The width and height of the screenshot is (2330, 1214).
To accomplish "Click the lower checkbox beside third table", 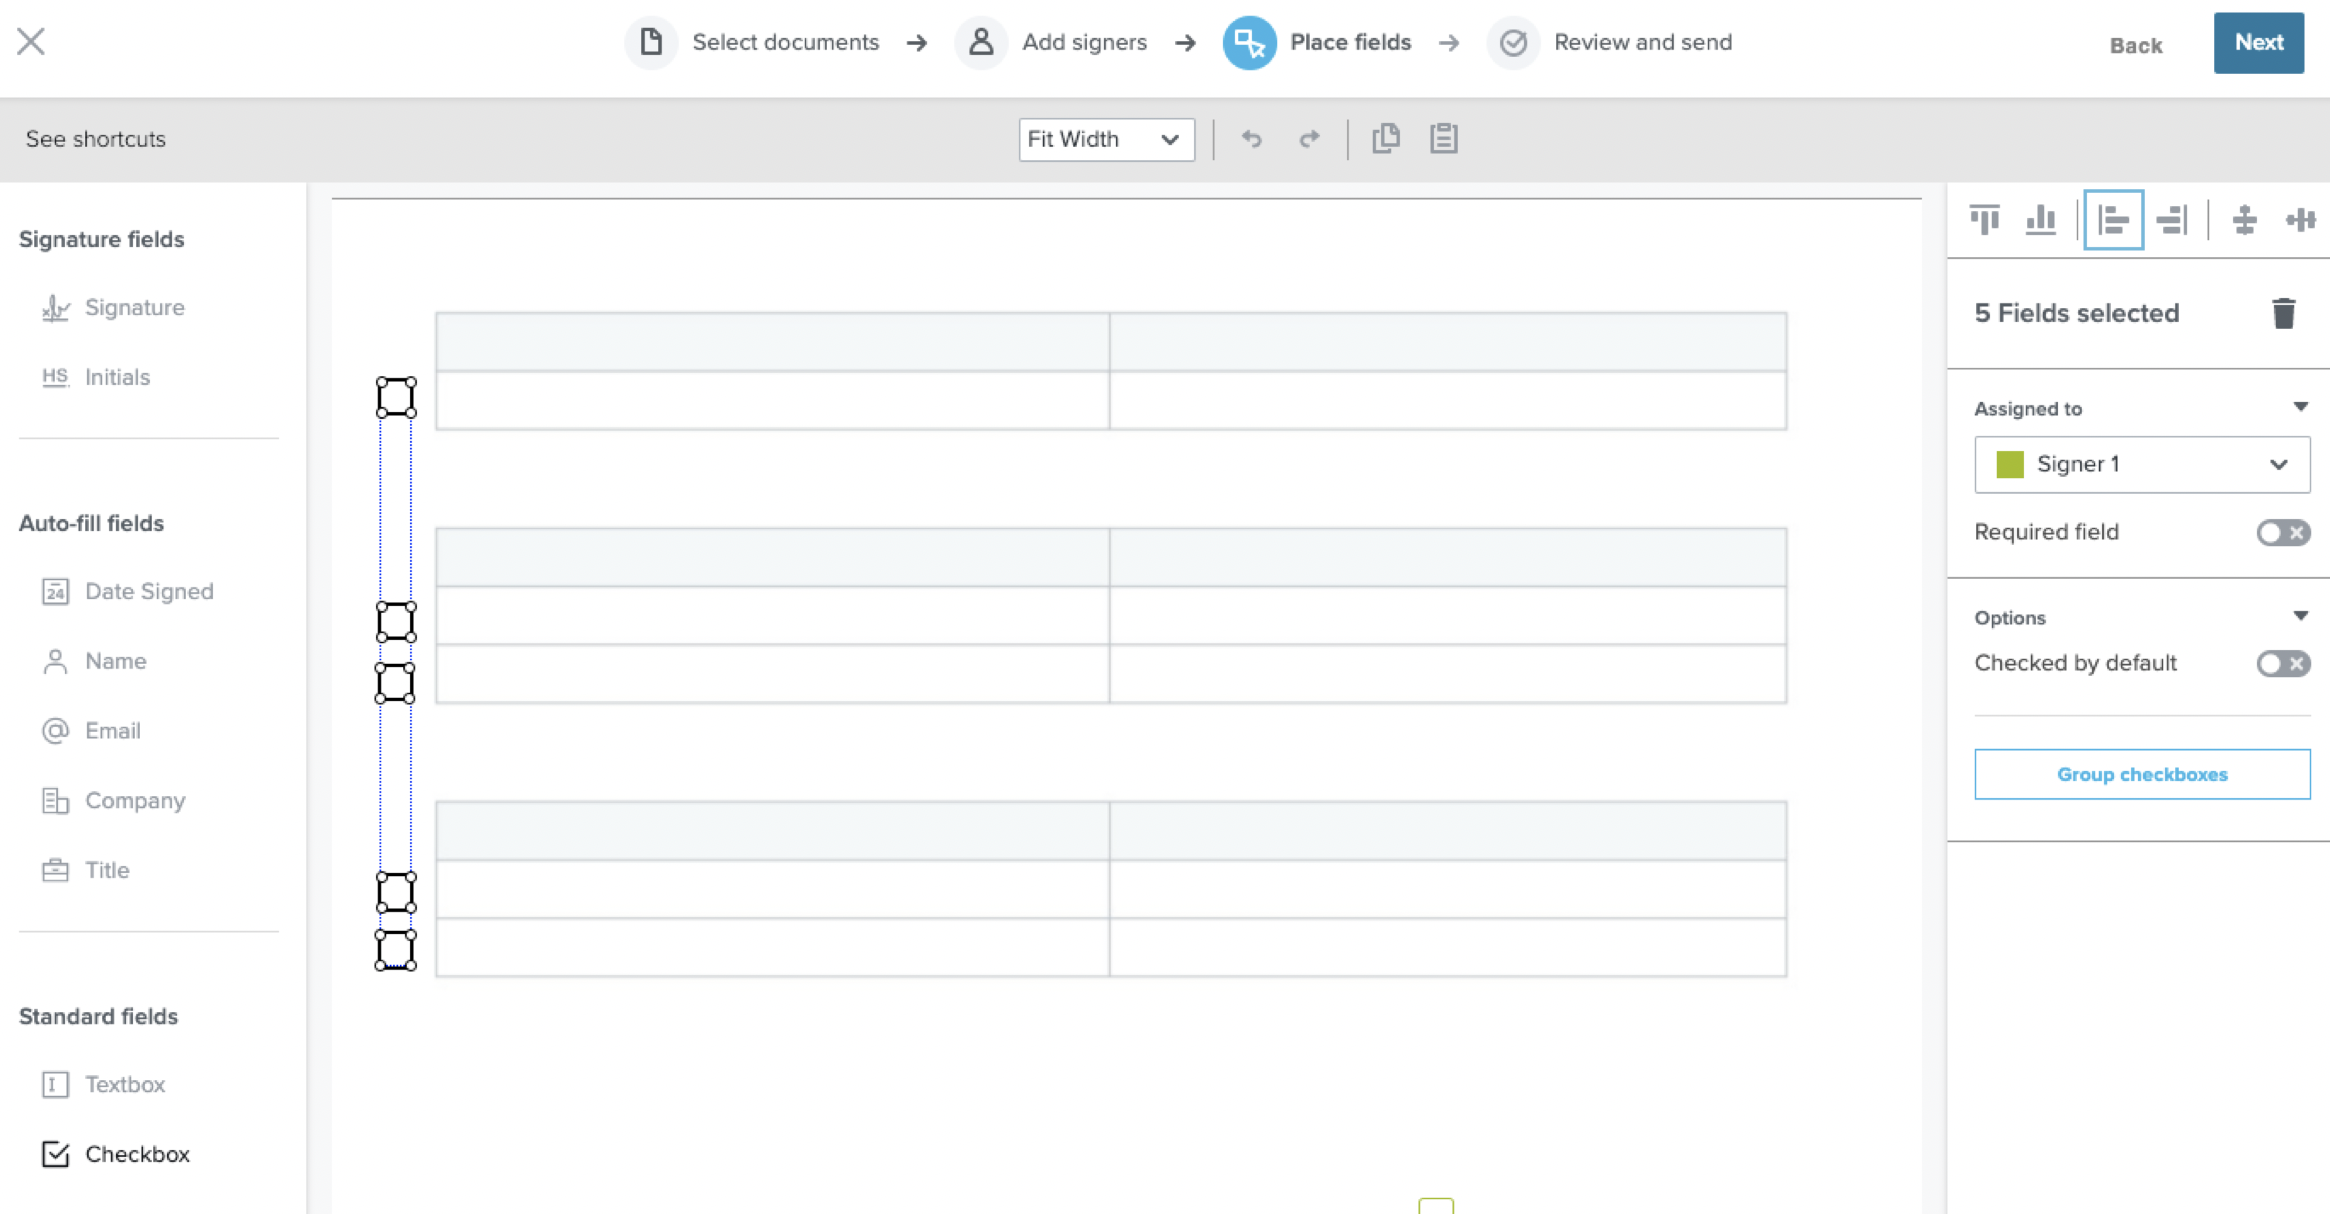I will point(395,949).
